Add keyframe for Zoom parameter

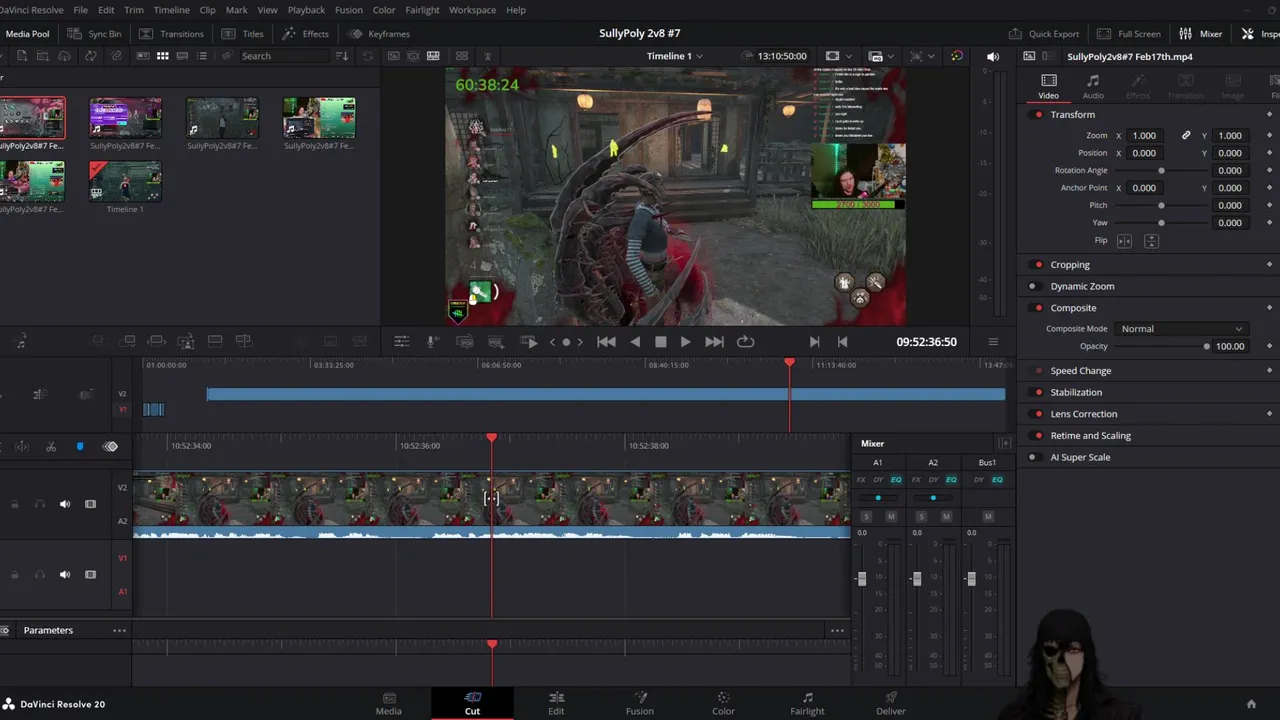(x=1269, y=136)
